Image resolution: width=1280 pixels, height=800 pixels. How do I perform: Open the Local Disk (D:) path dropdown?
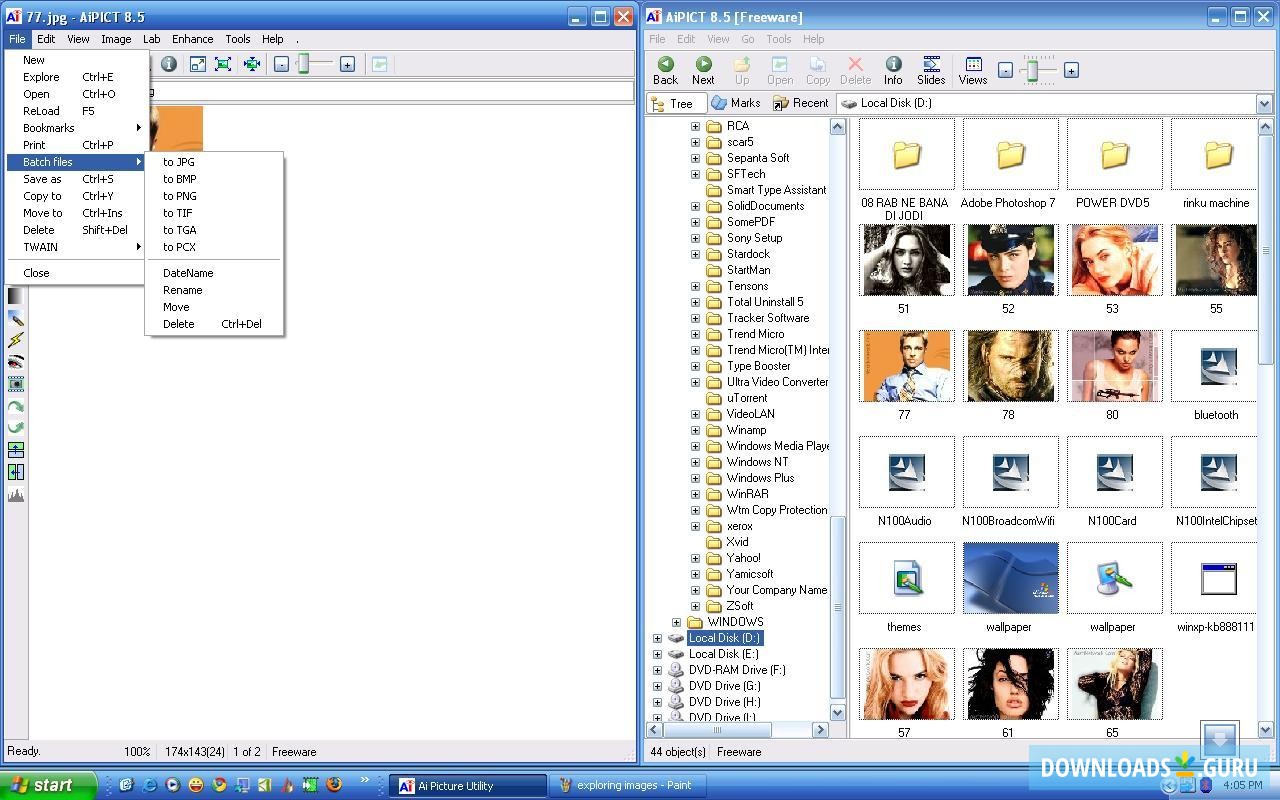pos(1264,103)
